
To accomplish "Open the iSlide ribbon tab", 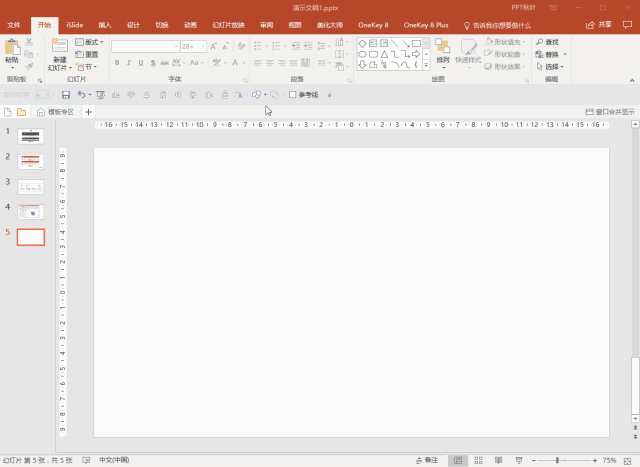I will pos(75,25).
